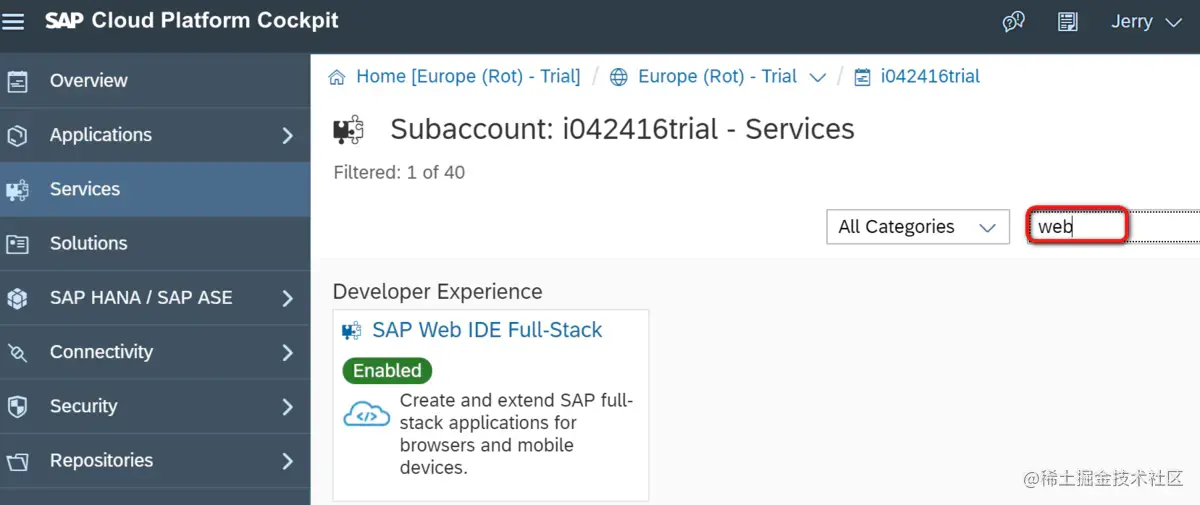Select Services in the sidebar

coord(85,189)
